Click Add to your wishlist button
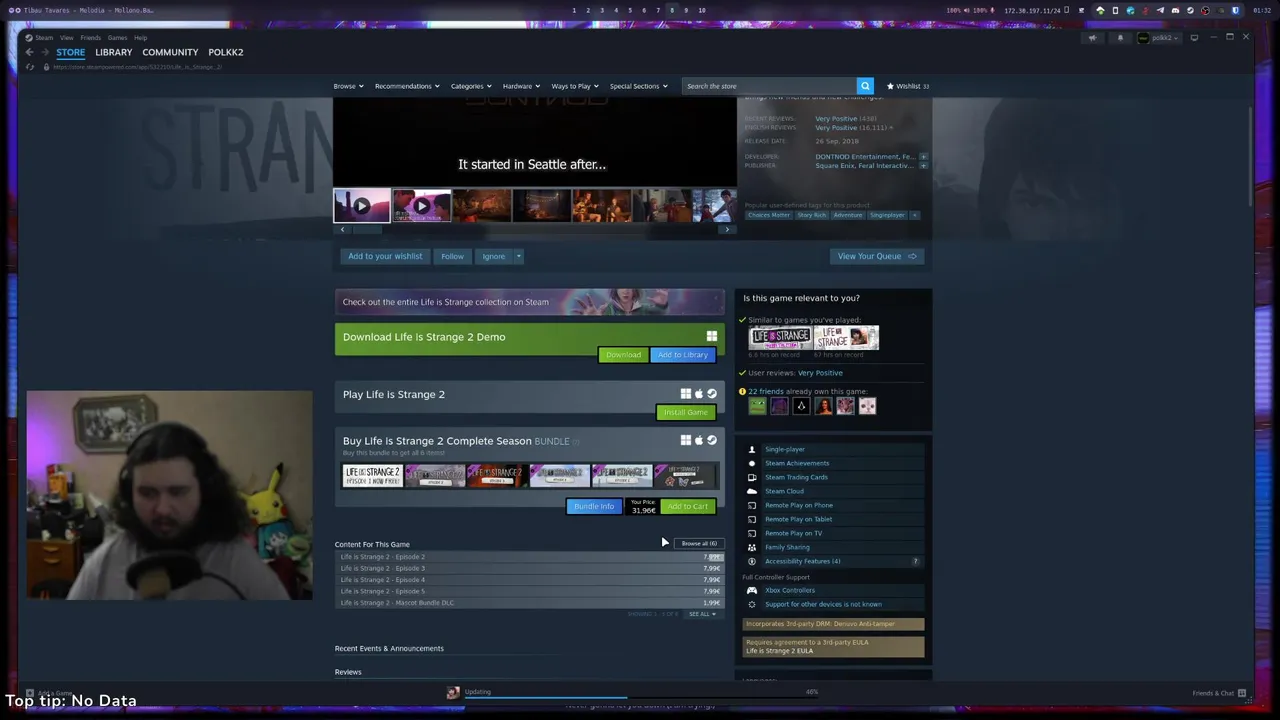Viewport: 1280px width, 720px height. click(385, 256)
